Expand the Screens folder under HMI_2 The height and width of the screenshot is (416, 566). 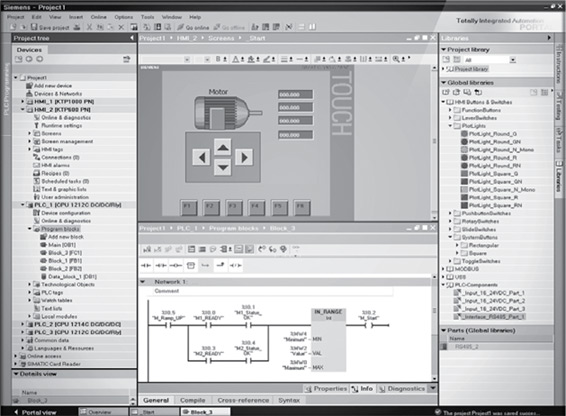tap(30, 133)
